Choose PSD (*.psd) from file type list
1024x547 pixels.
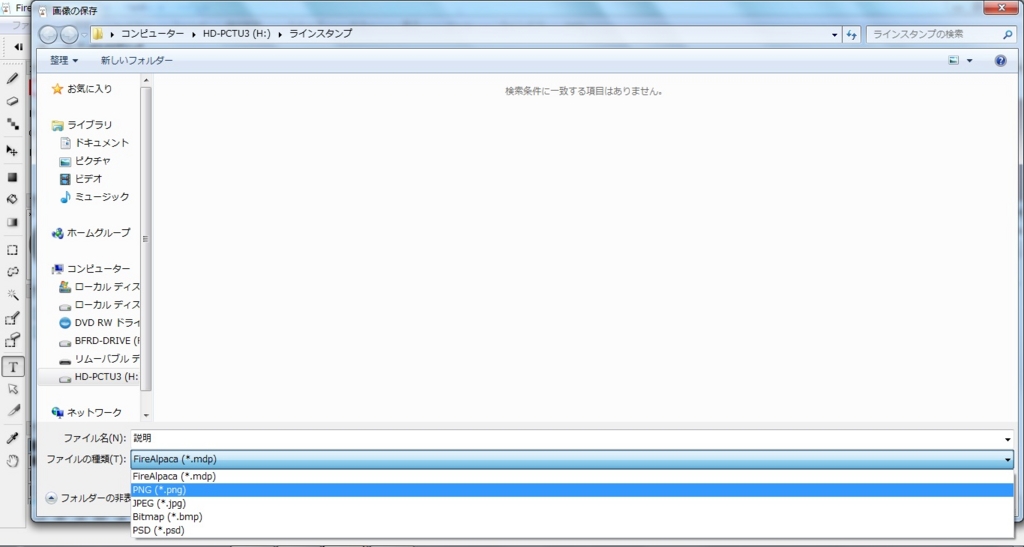coord(572,530)
